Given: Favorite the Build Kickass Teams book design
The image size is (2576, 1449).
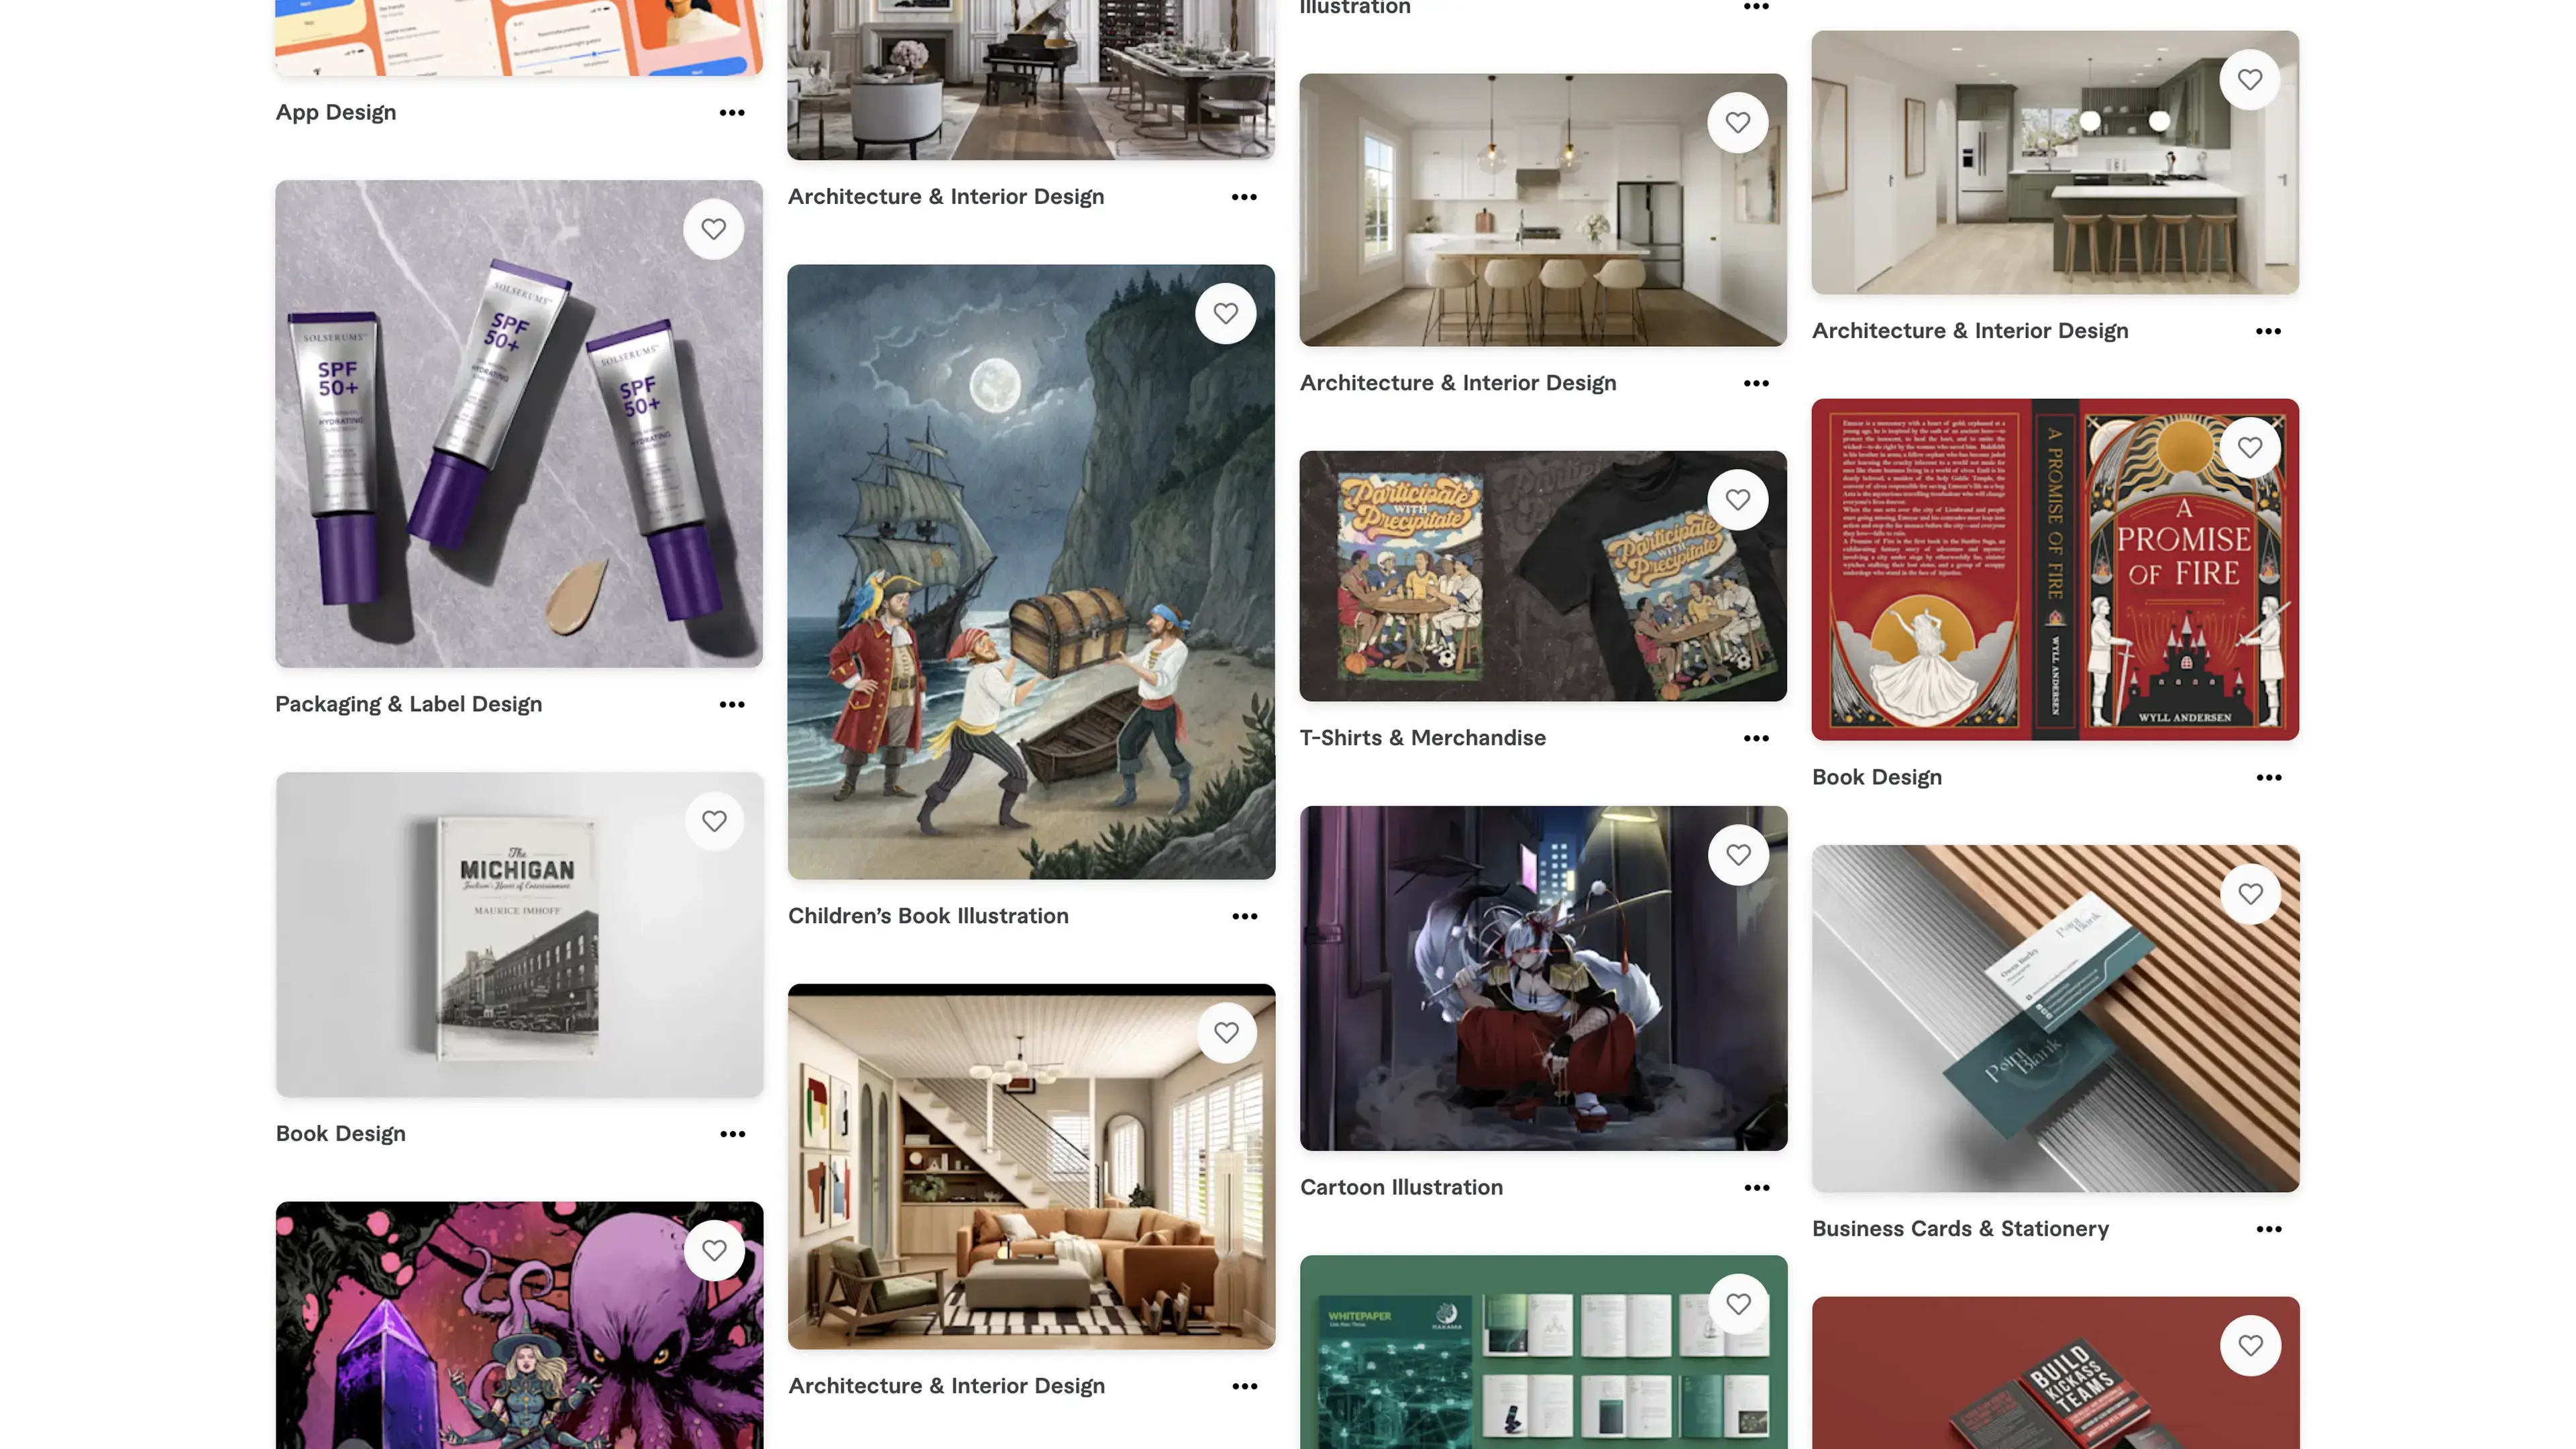Looking at the screenshot, I should (2250, 1346).
